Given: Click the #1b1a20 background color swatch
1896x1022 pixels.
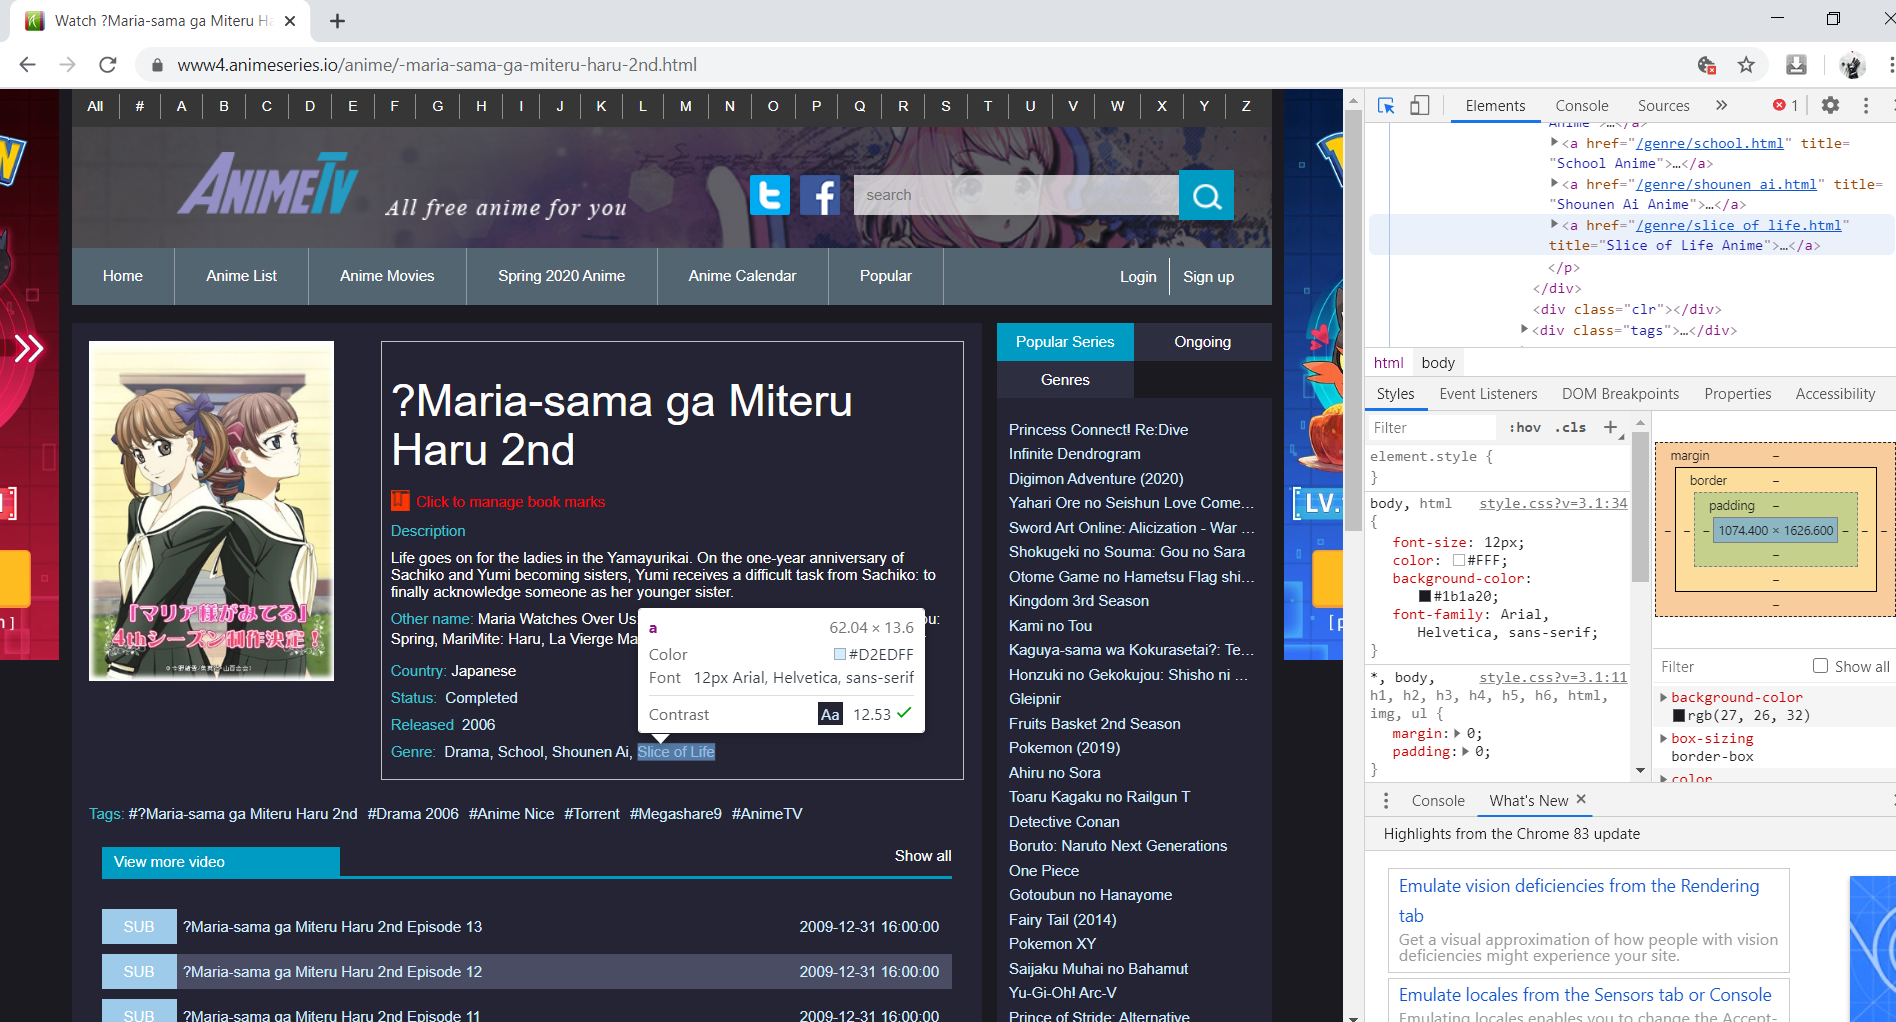Looking at the screenshot, I should pyautogui.click(x=1424, y=597).
